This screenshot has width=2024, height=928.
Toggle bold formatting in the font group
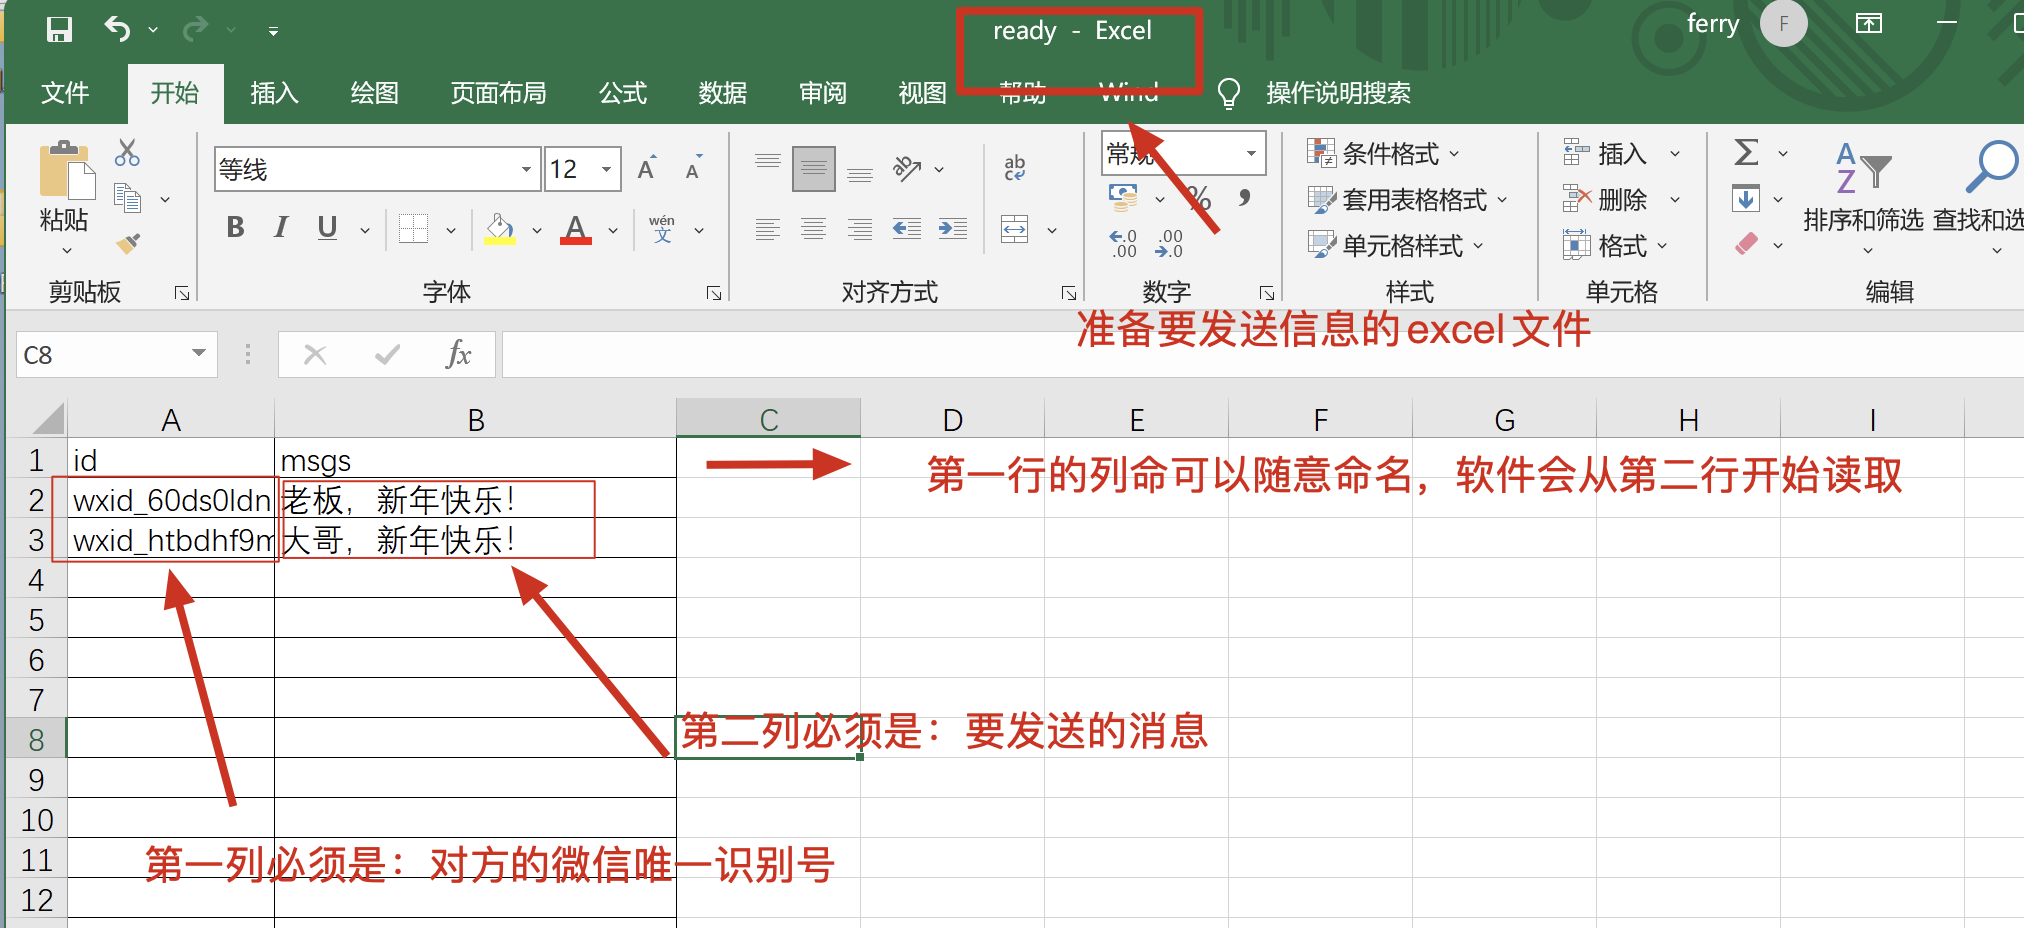(x=235, y=228)
